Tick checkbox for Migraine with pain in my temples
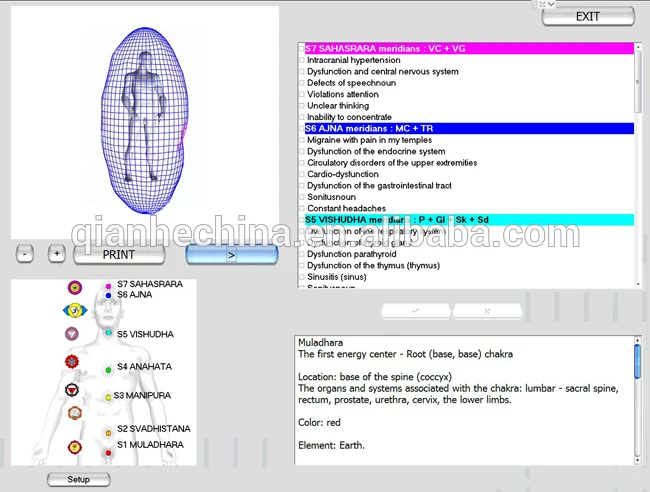This screenshot has height=492, width=650. pyautogui.click(x=302, y=140)
